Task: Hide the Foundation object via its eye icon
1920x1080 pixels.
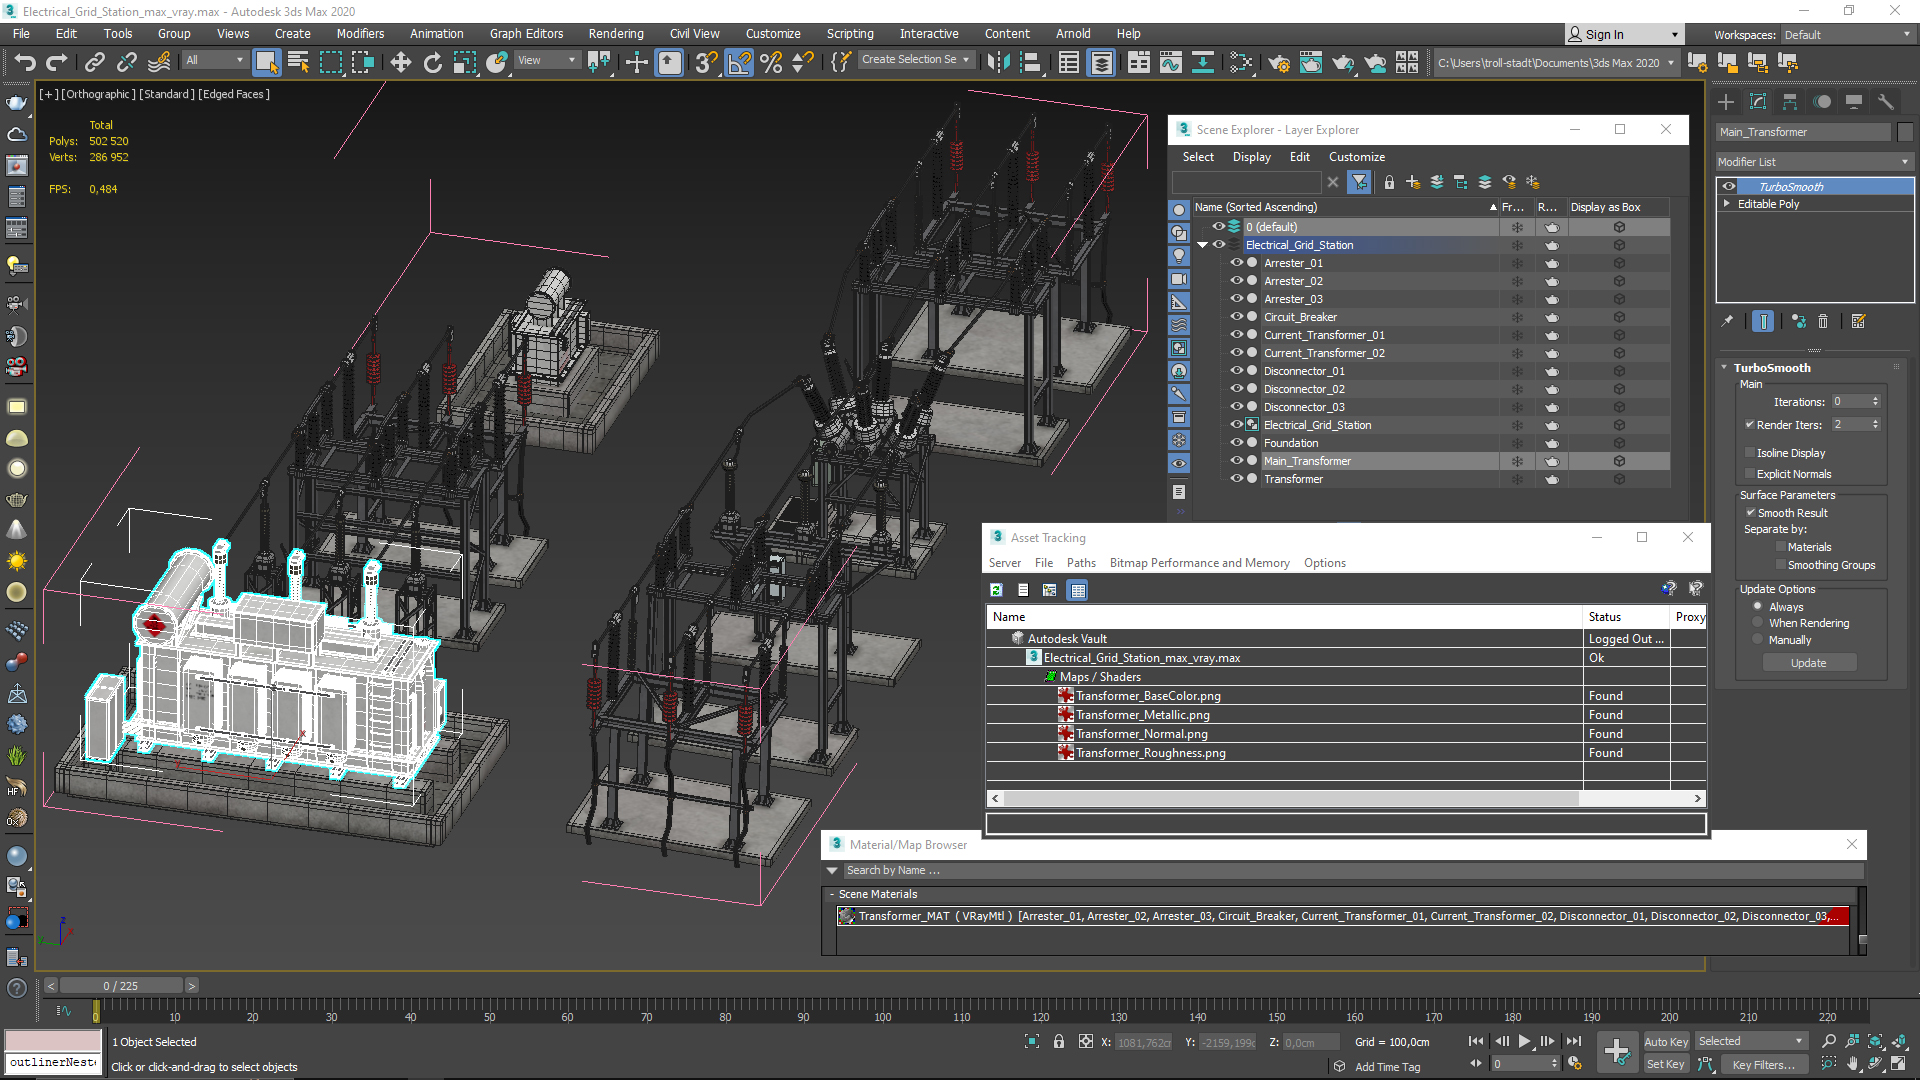Action: coord(1236,443)
